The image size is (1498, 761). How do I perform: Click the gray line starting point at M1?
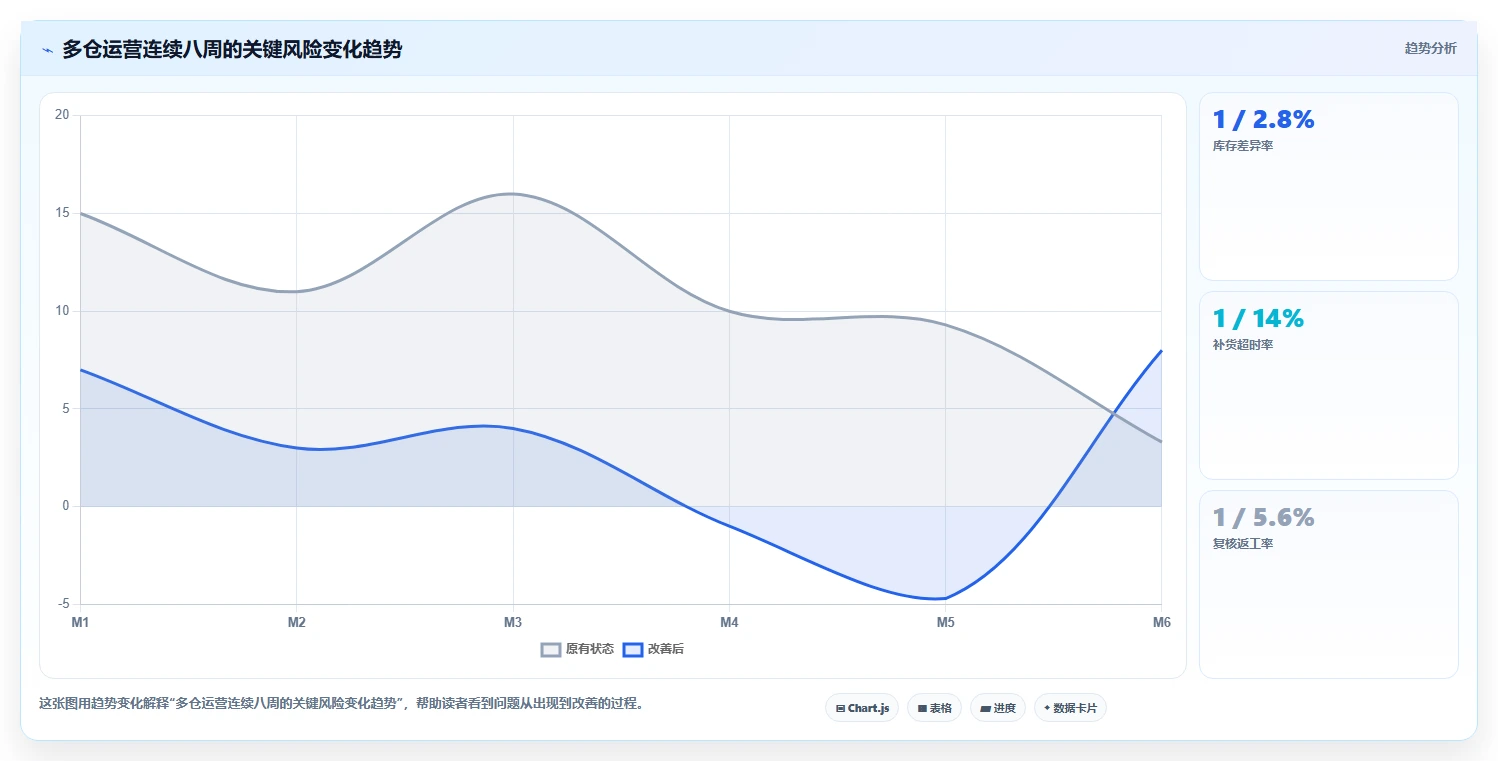[x=81, y=213]
